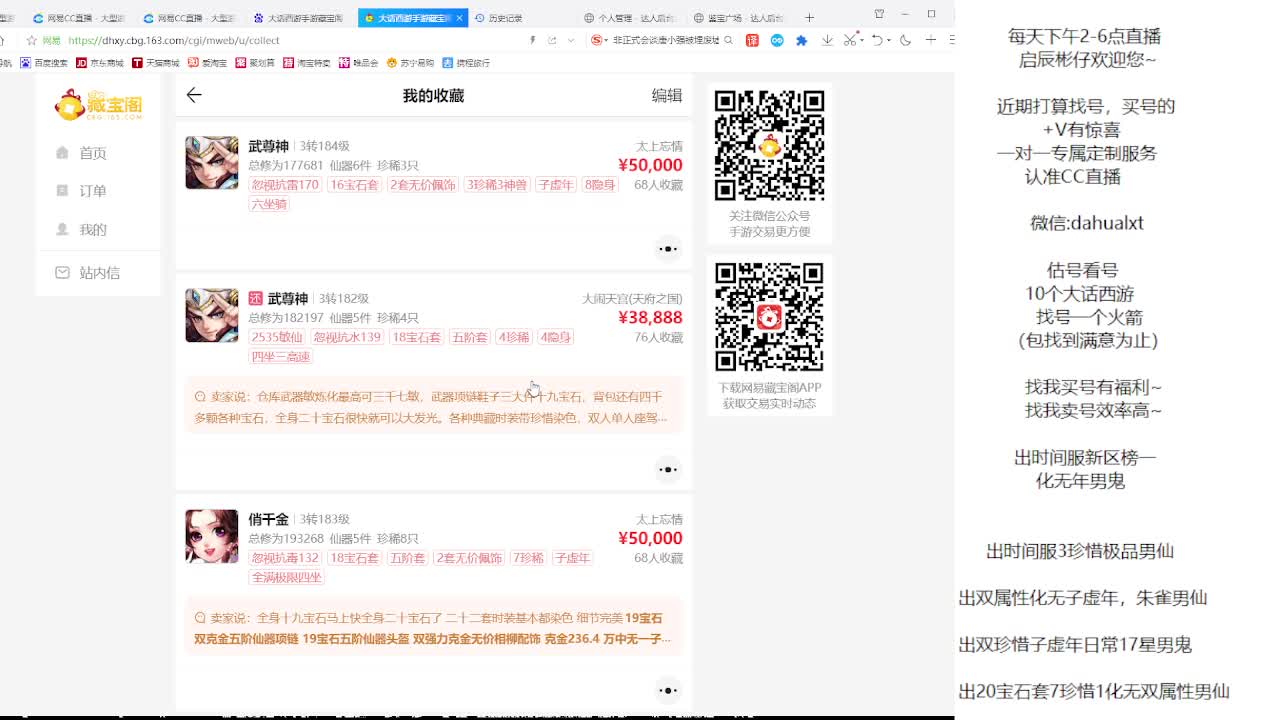Click the search magnifier icon

pyautogui.click(x=728, y=40)
